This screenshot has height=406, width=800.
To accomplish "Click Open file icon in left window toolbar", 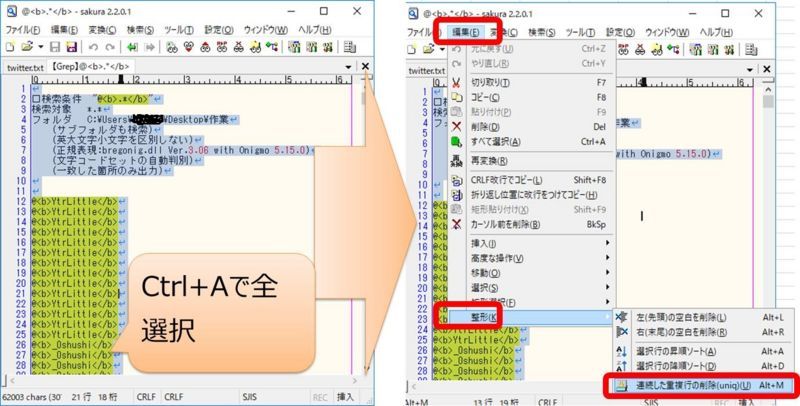I will [x=27, y=47].
